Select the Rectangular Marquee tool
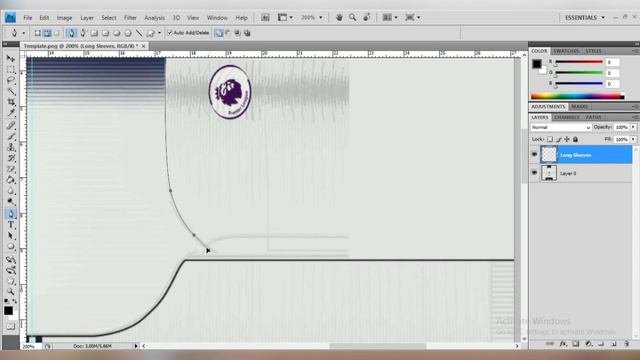The width and height of the screenshot is (640, 360). (x=11, y=69)
